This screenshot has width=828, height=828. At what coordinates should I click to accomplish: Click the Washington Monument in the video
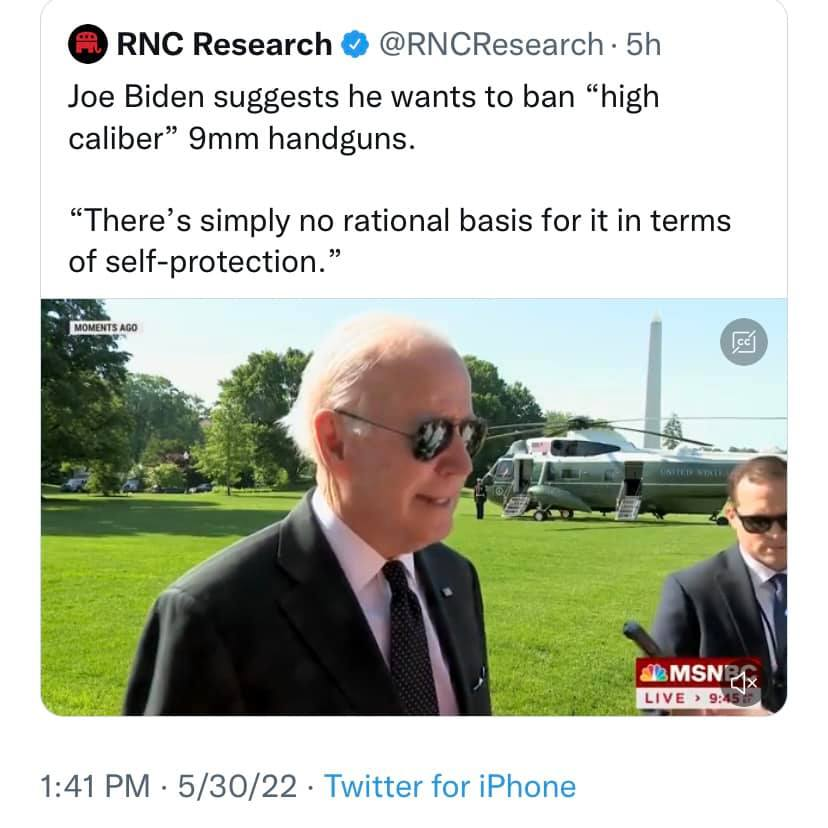(x=653, y=380)
